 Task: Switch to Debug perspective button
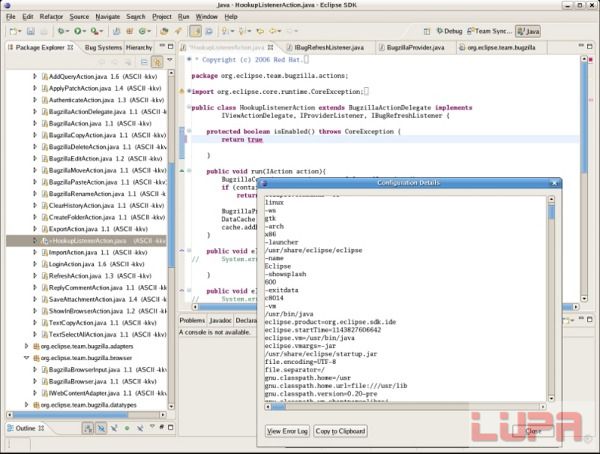click(450, 31)
